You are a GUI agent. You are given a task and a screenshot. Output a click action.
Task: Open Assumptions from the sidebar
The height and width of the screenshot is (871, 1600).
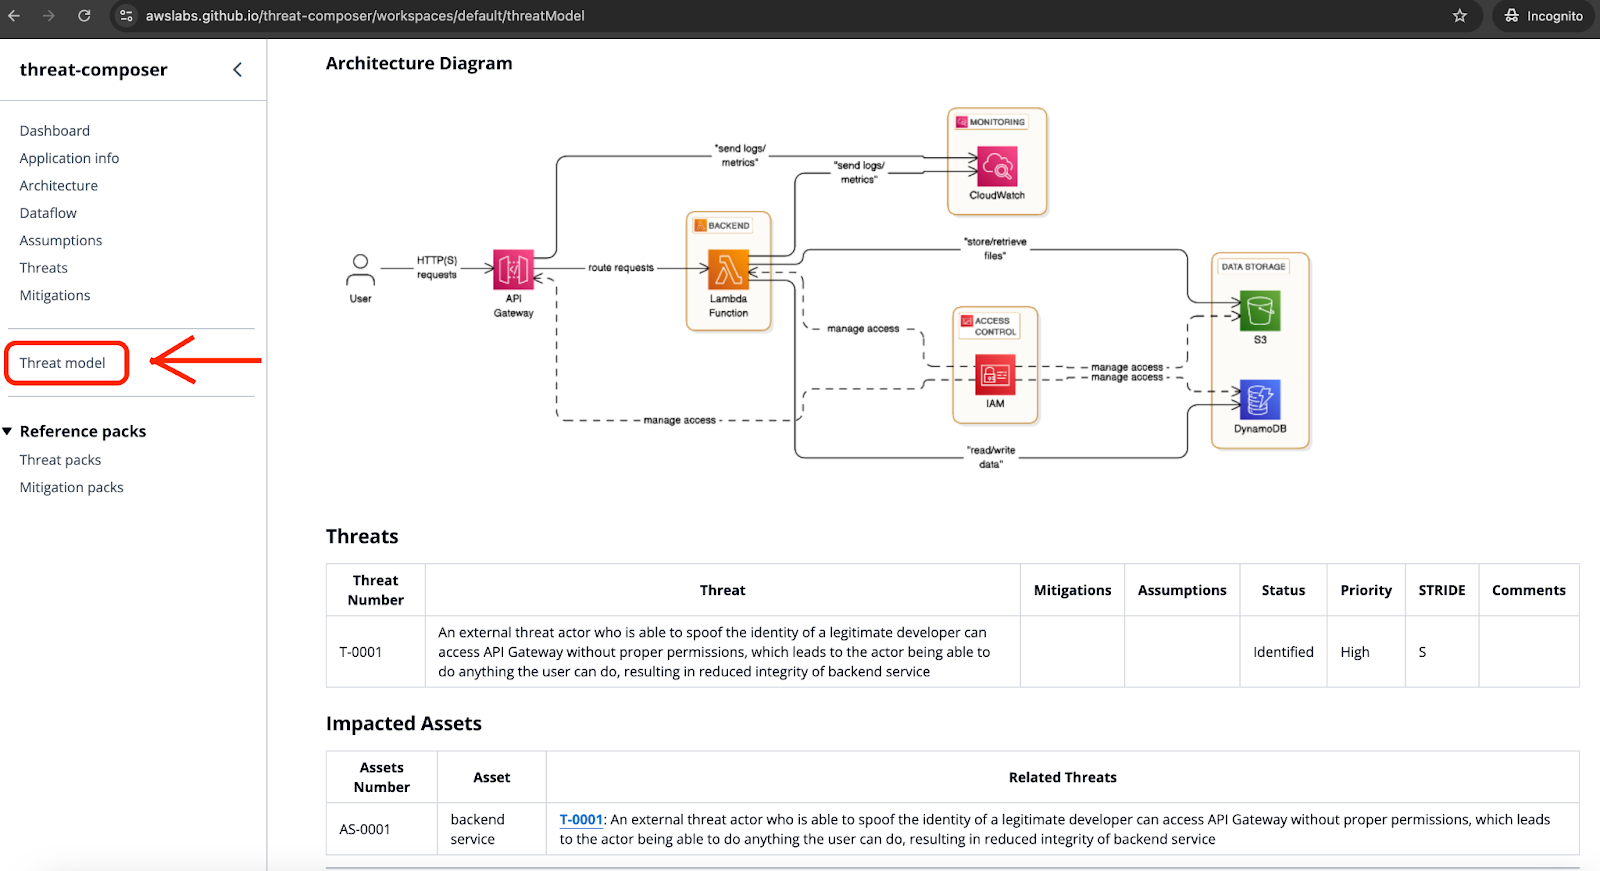click(61, 241)
